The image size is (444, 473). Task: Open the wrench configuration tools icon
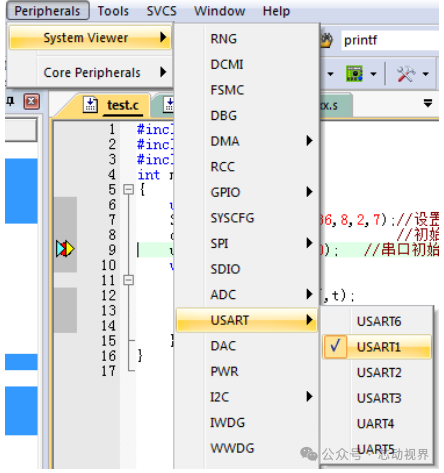pyautogui.click(x=406, y=74)
